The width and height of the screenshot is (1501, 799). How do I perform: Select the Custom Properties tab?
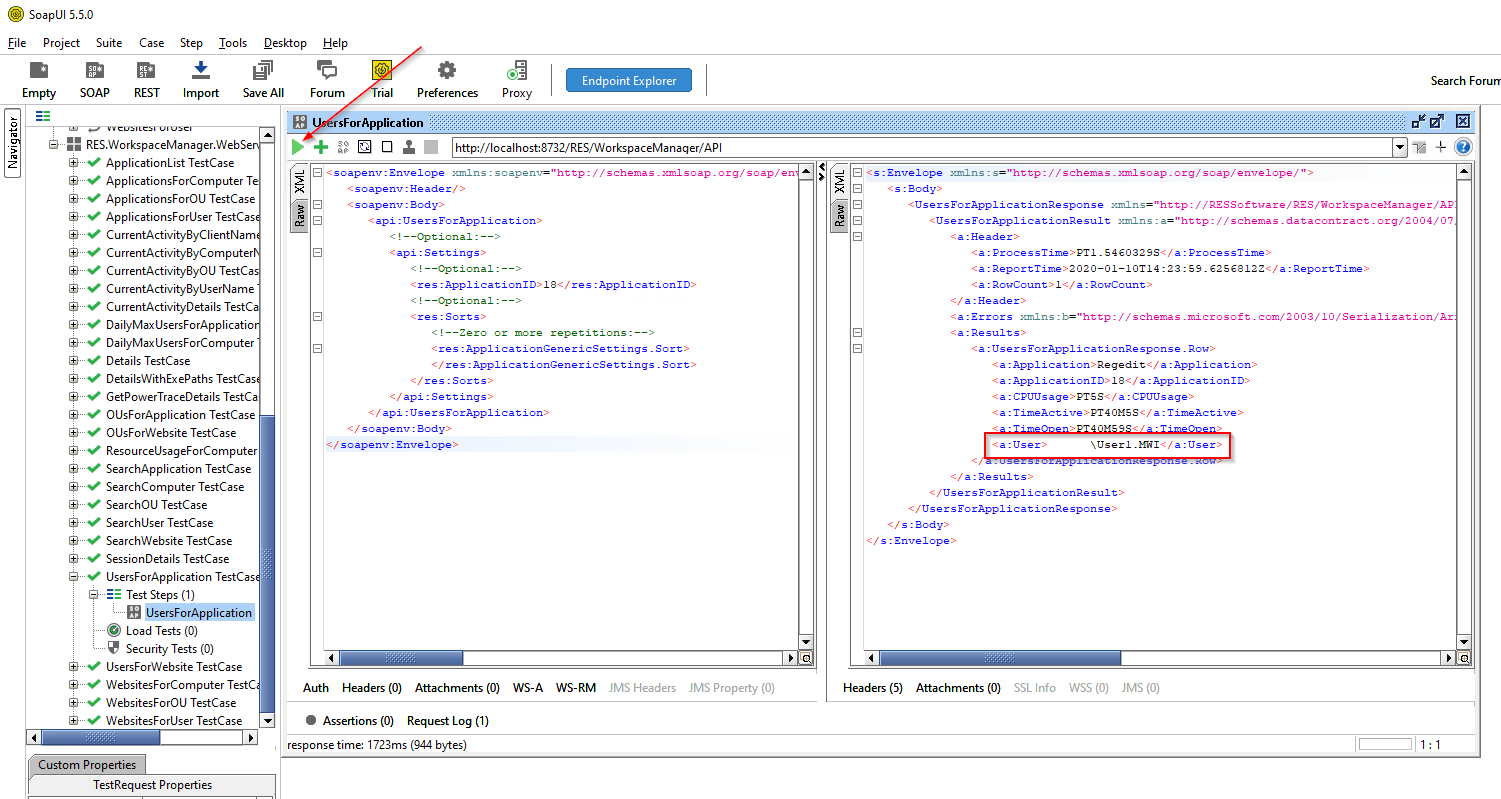pos(86,764)
